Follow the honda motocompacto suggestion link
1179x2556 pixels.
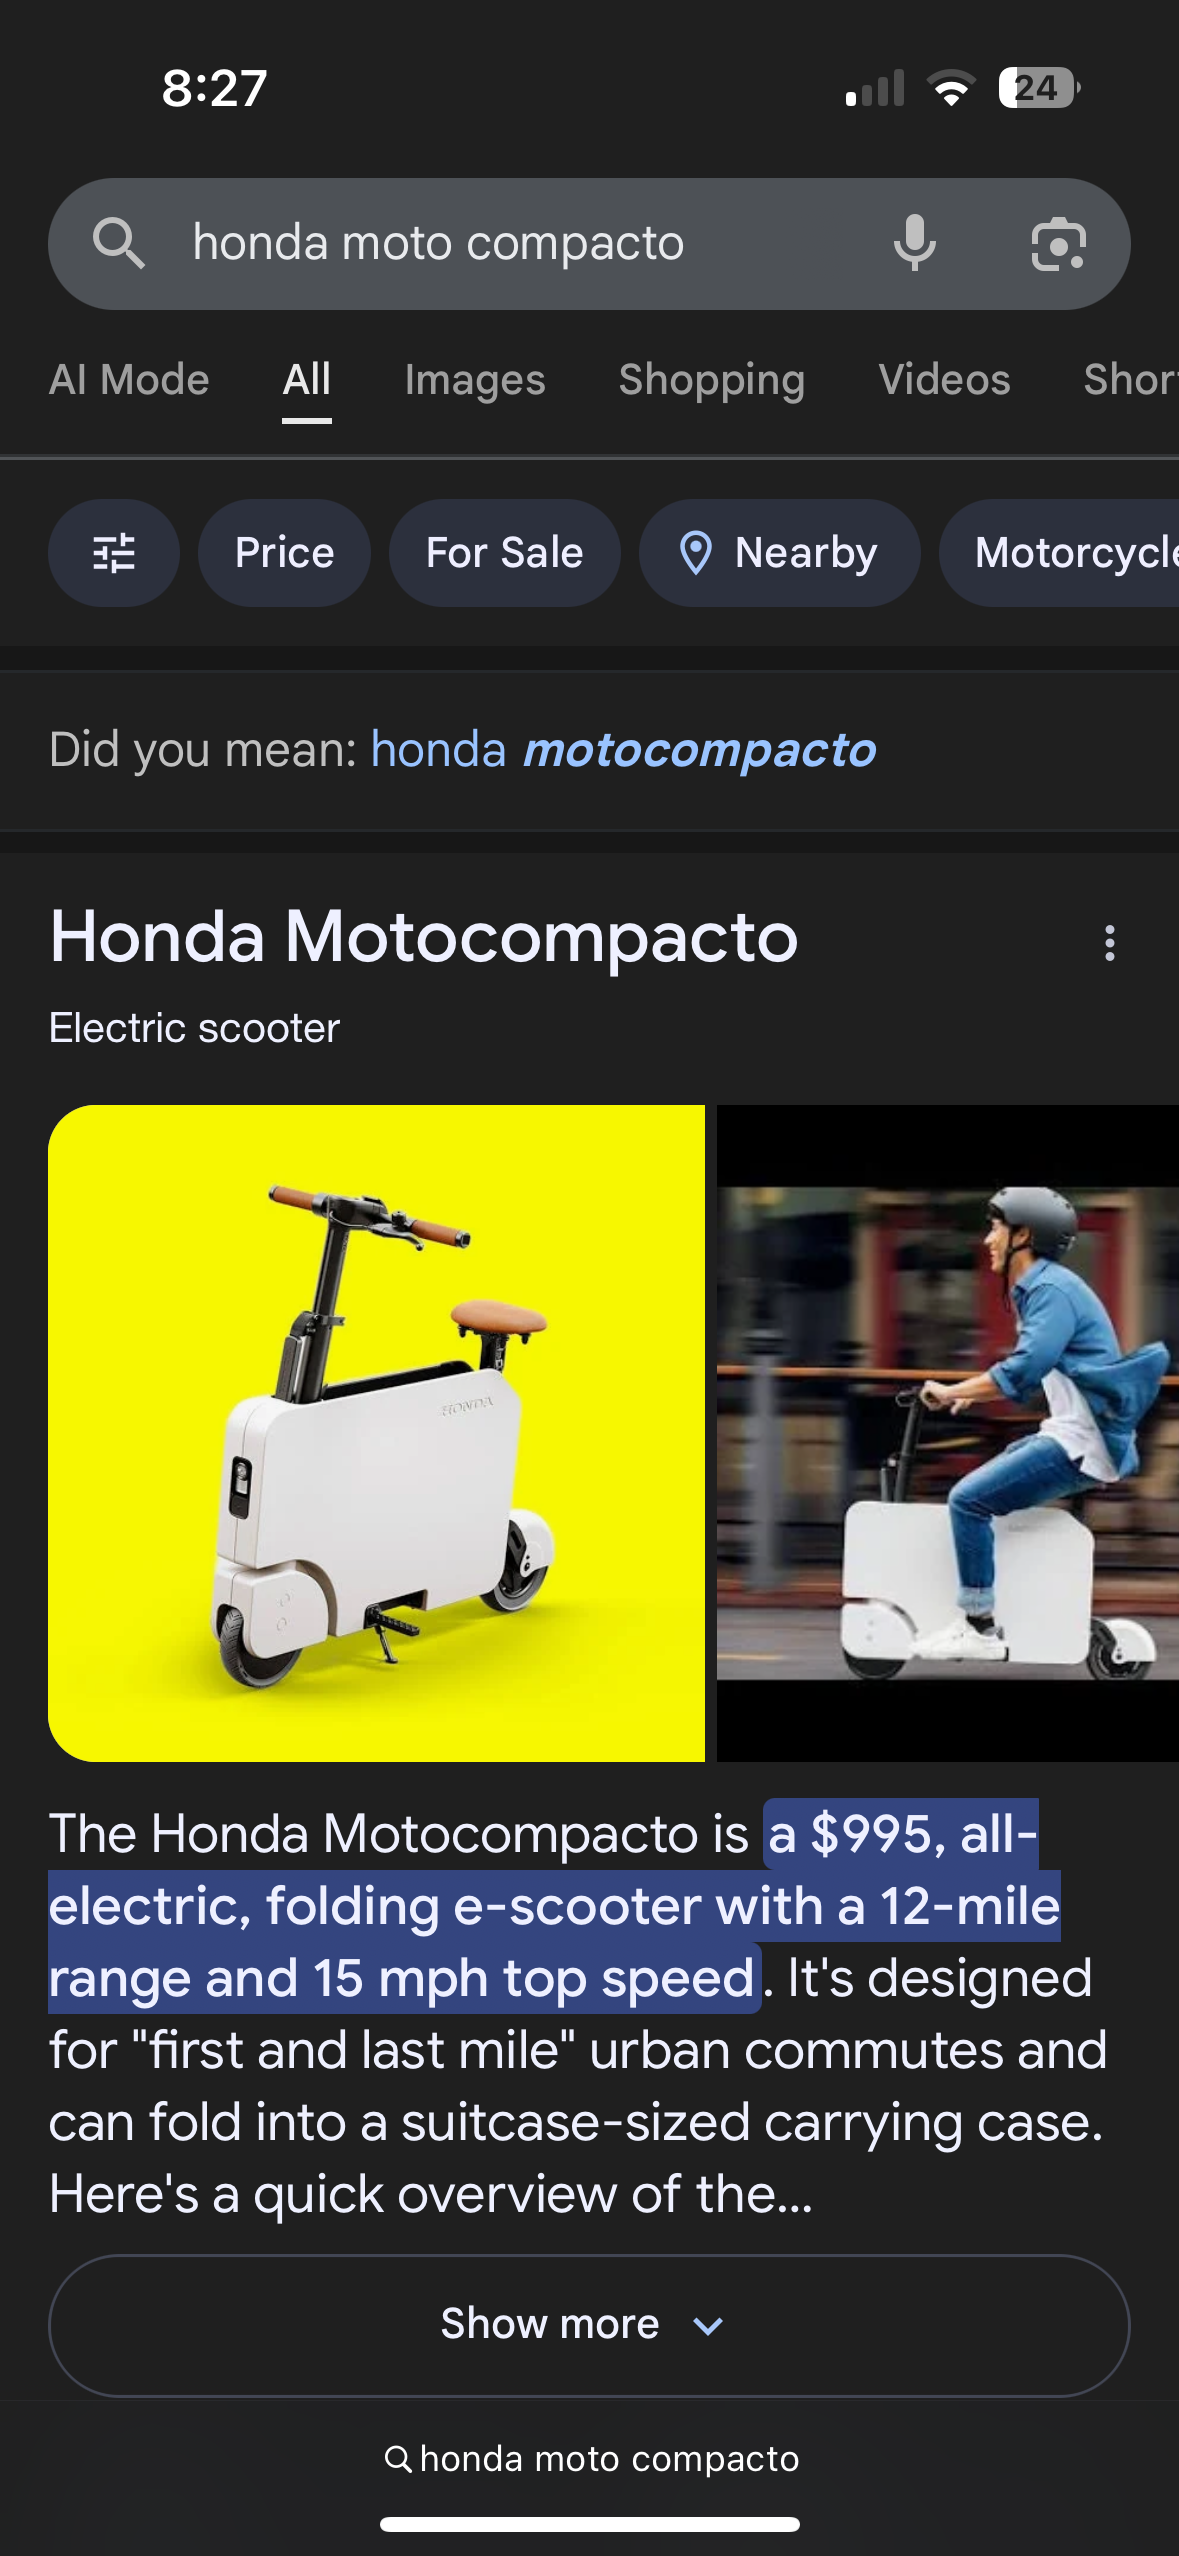pyautogui.click(x=623, y=750)
